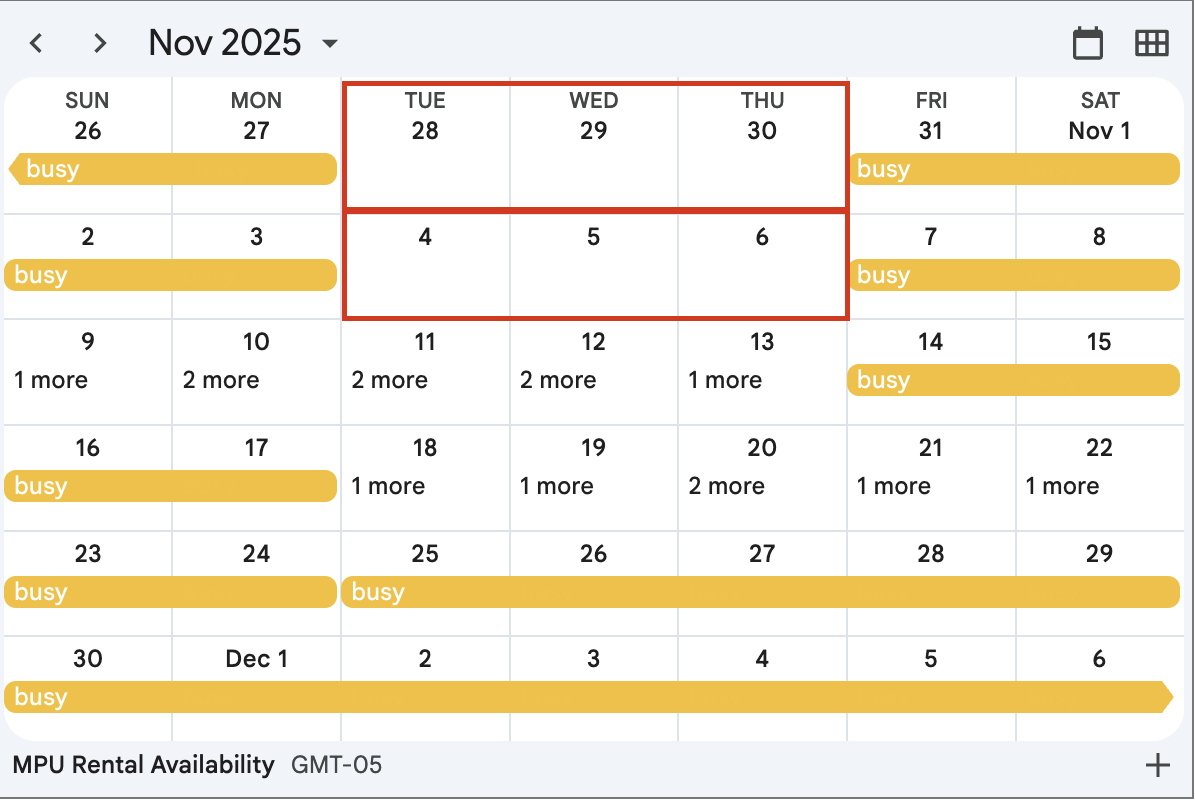This screenshot has width=1195, height=802.
Task: Open busy event starting November 30
Action: [x=588, y=697]
